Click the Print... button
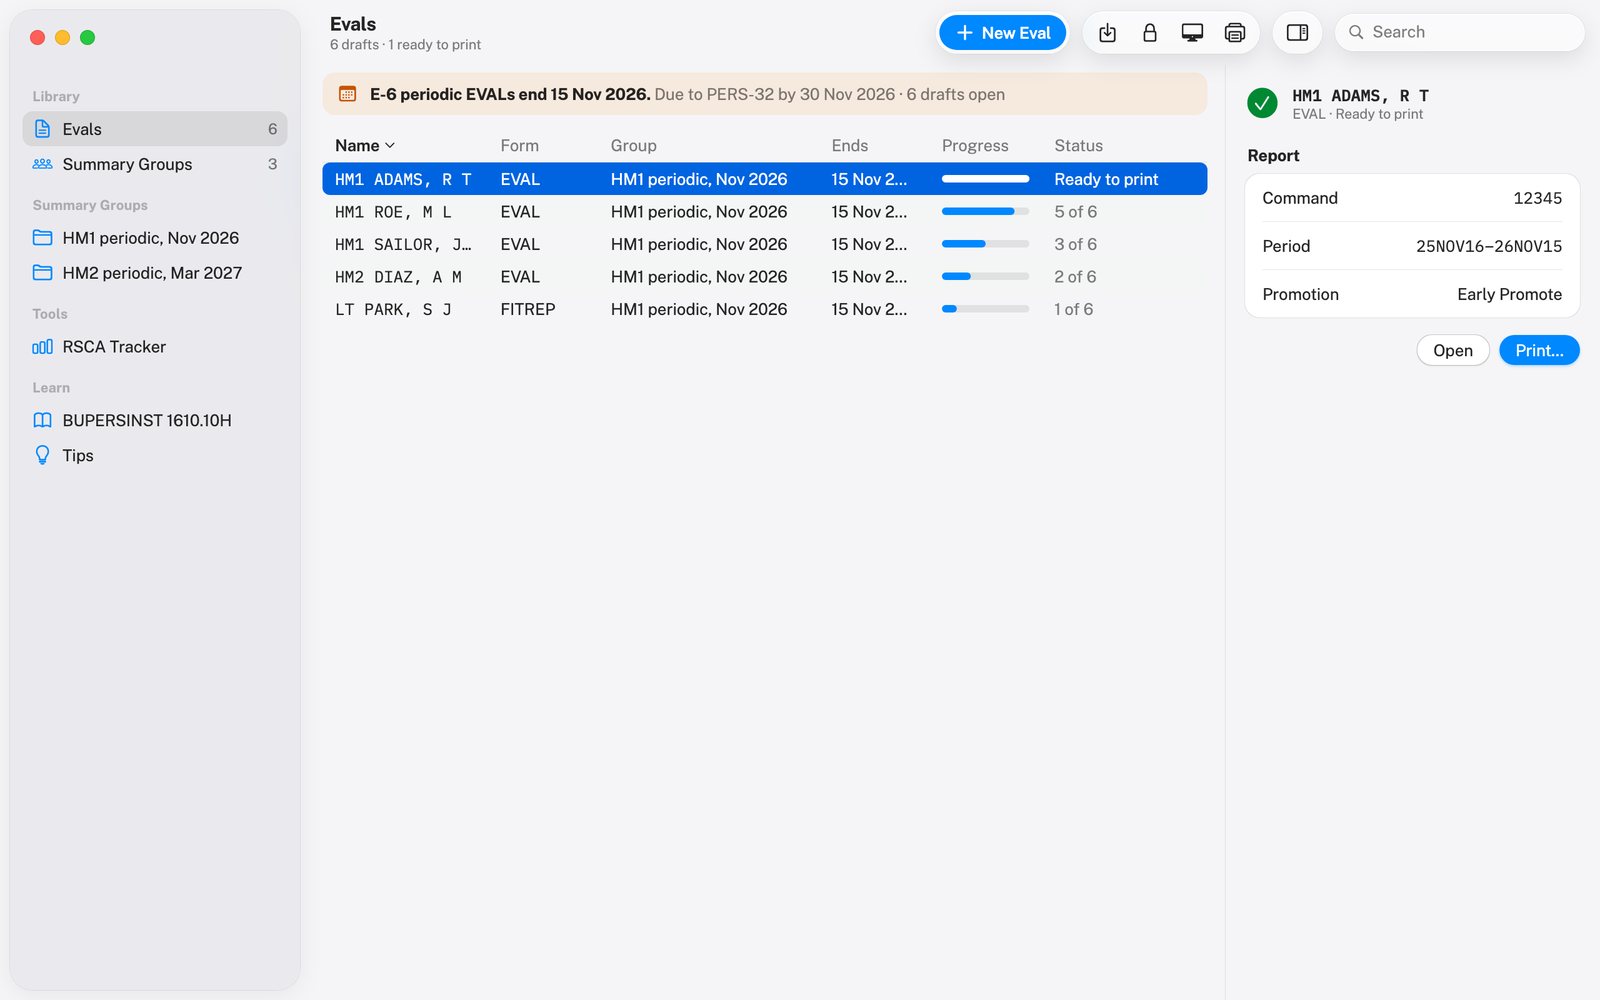The width and height of the screenshot is (1600, 1000). (1539, 351)
